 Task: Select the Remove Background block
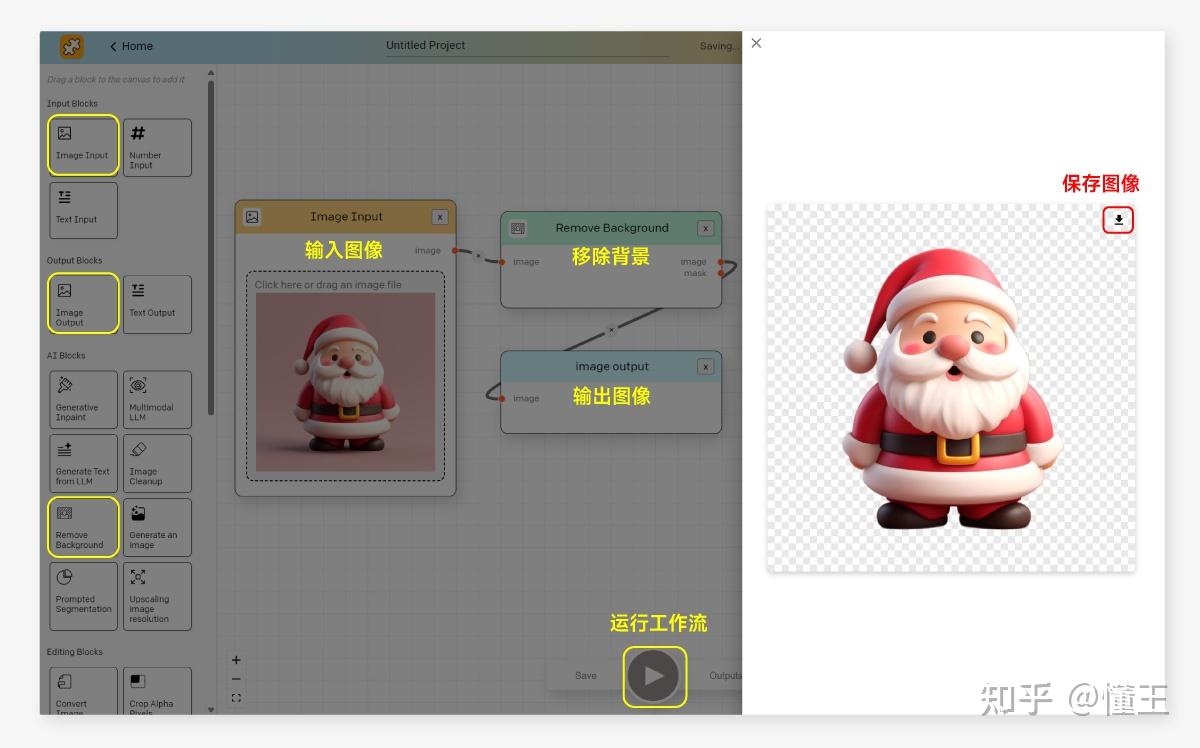click(x=83, y=527)
